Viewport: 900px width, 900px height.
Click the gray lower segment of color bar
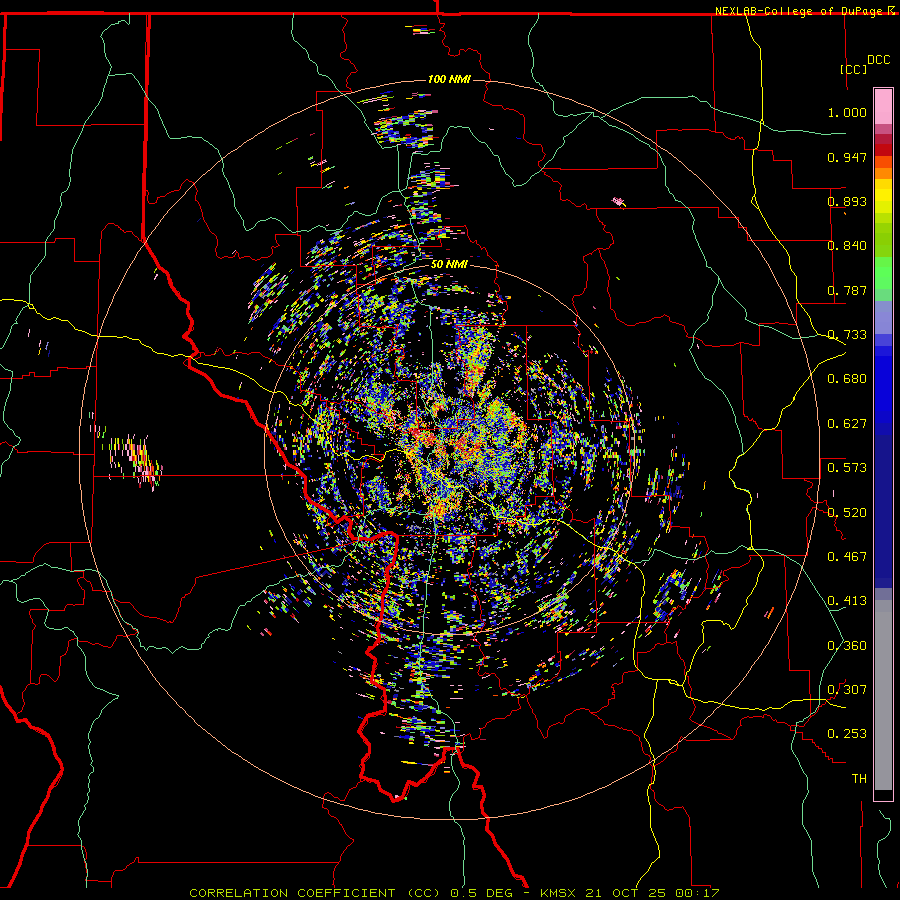[883, 695]
